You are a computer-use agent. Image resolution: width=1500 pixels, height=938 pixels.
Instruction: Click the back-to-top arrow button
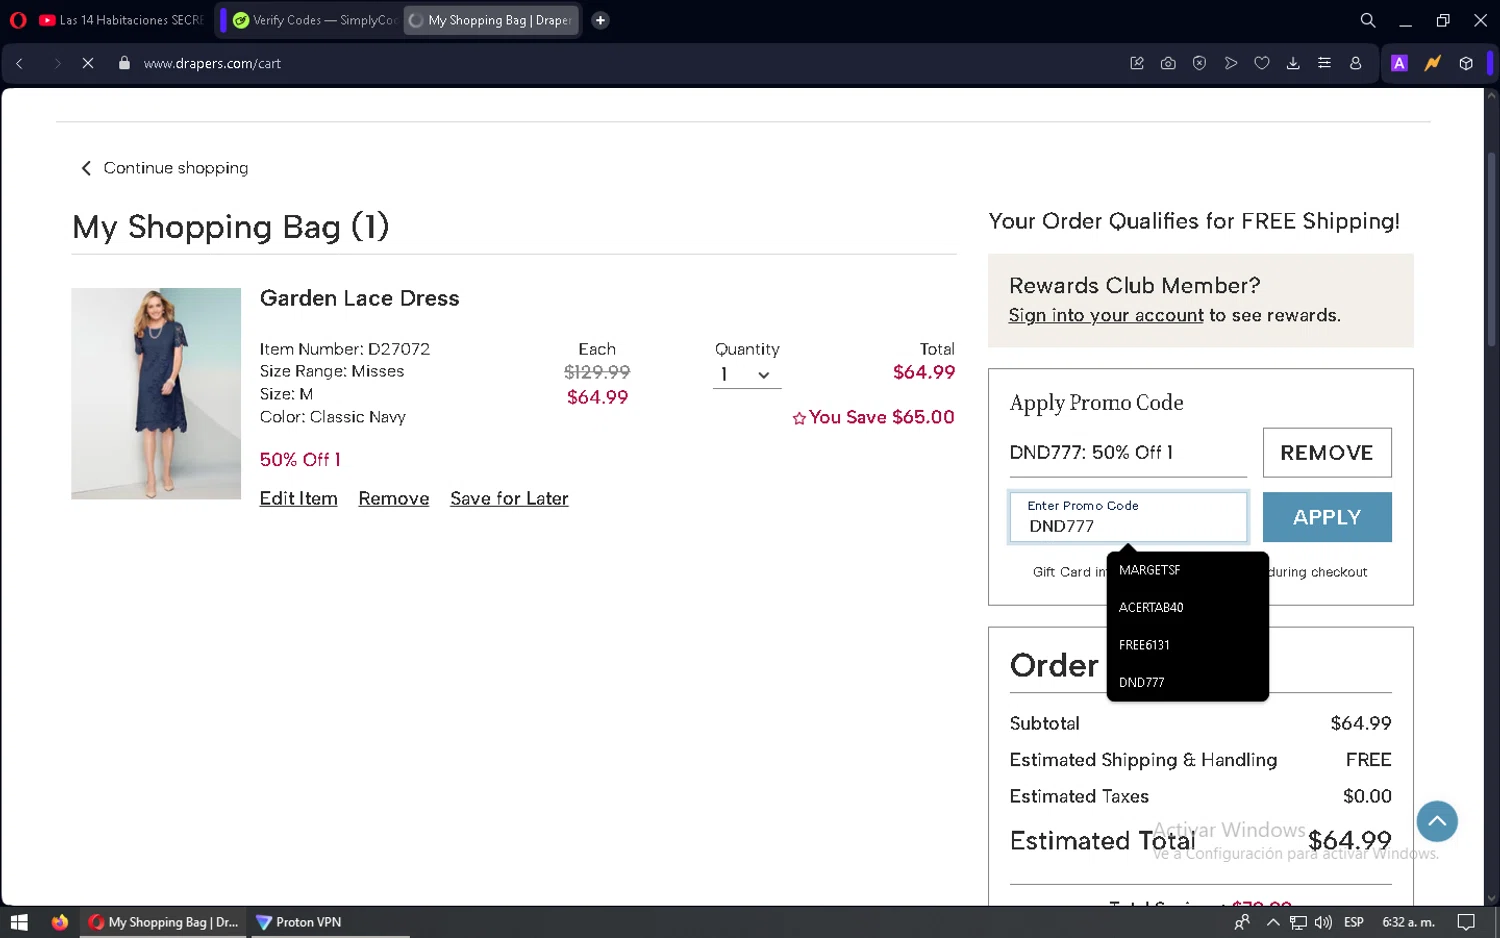(1437, 821)
